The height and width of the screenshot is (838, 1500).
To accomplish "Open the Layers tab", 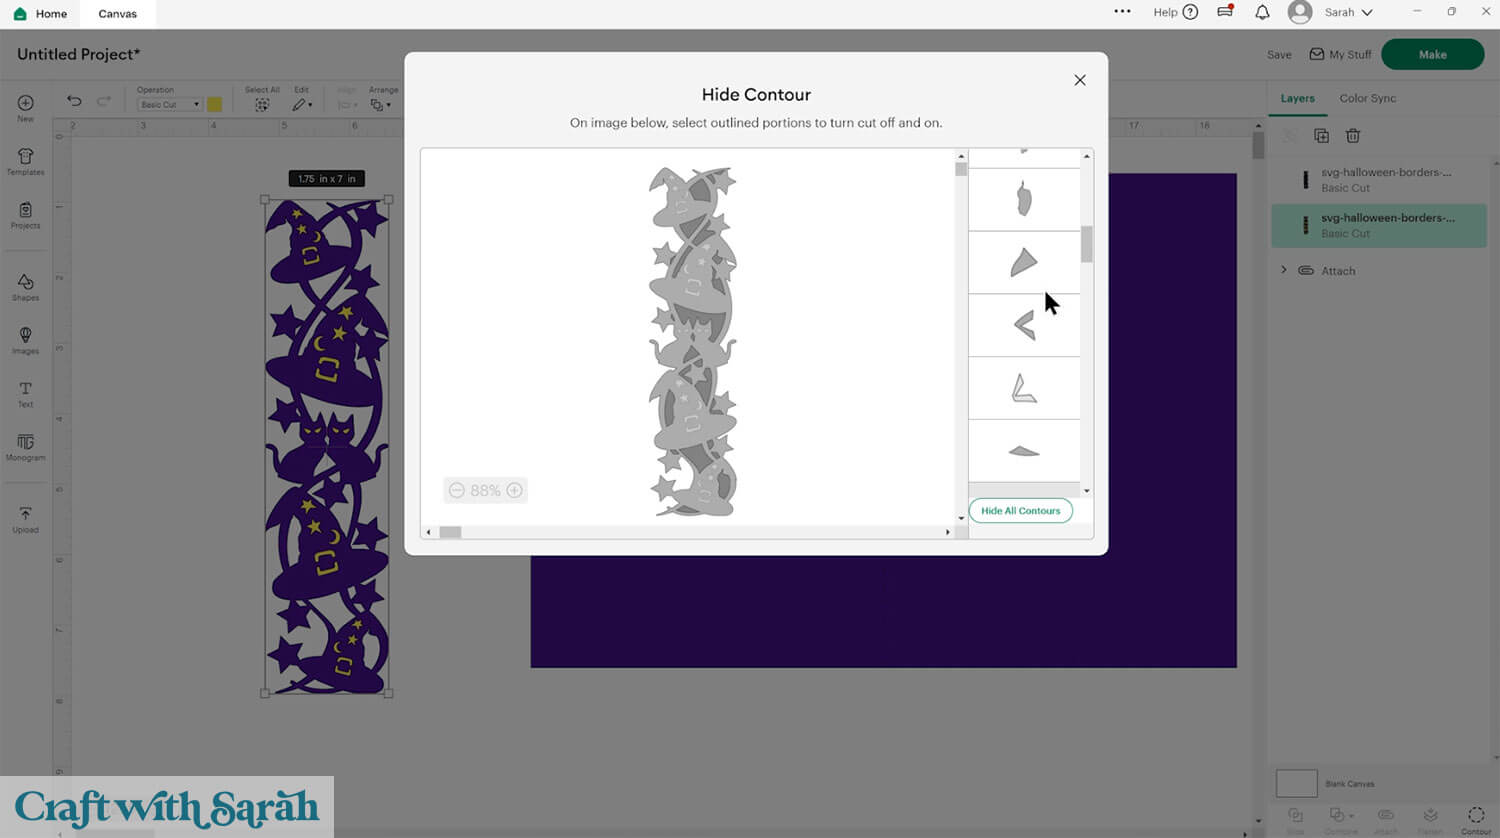I will [1297, 98].
